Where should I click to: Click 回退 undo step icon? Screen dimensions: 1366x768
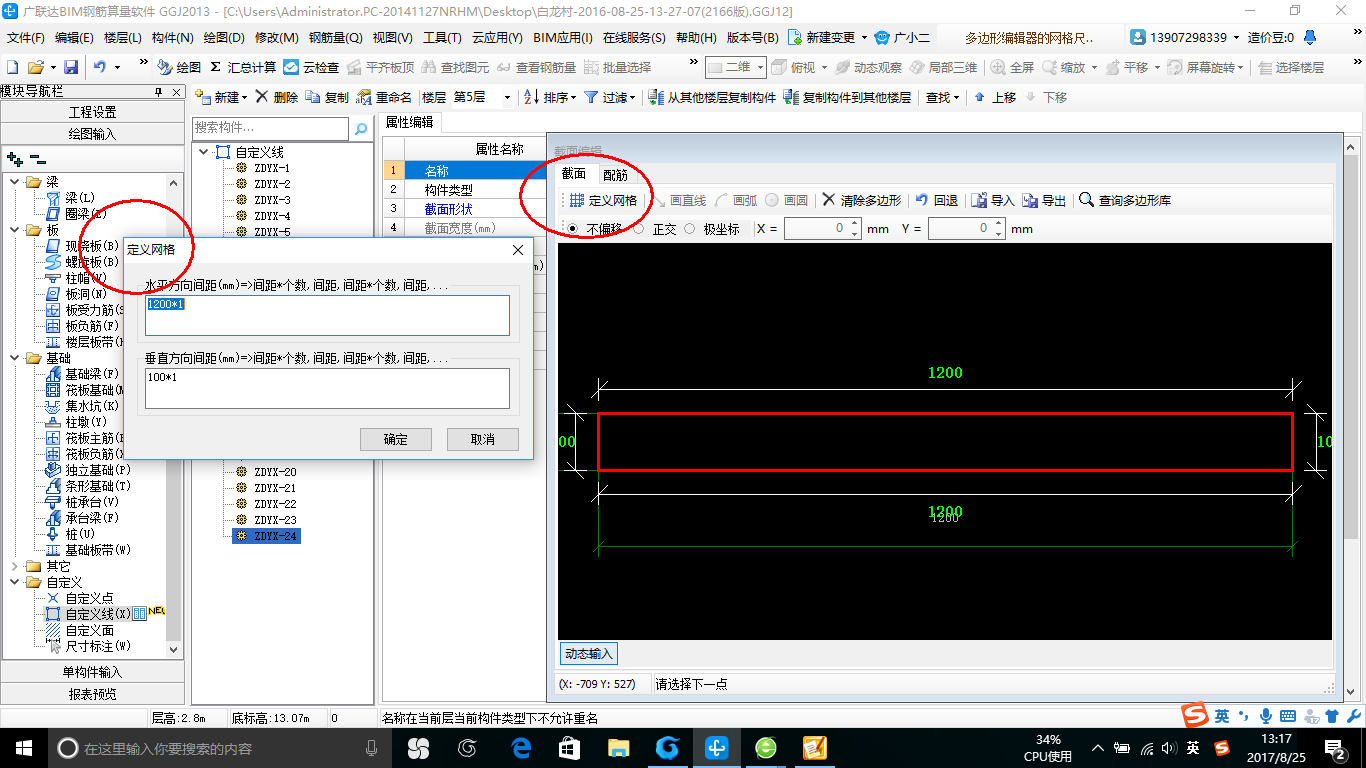[x=937, y=200]
